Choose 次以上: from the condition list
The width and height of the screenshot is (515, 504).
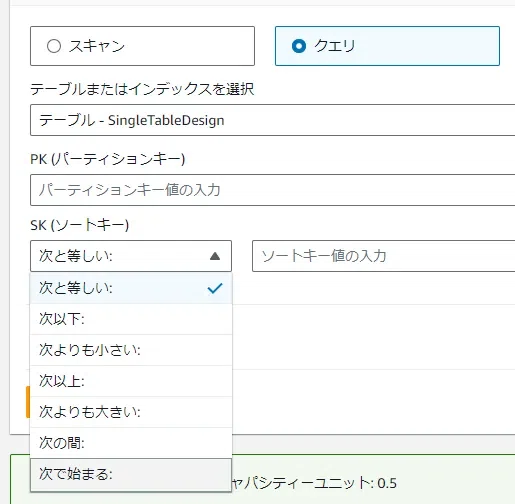(131, 381)
